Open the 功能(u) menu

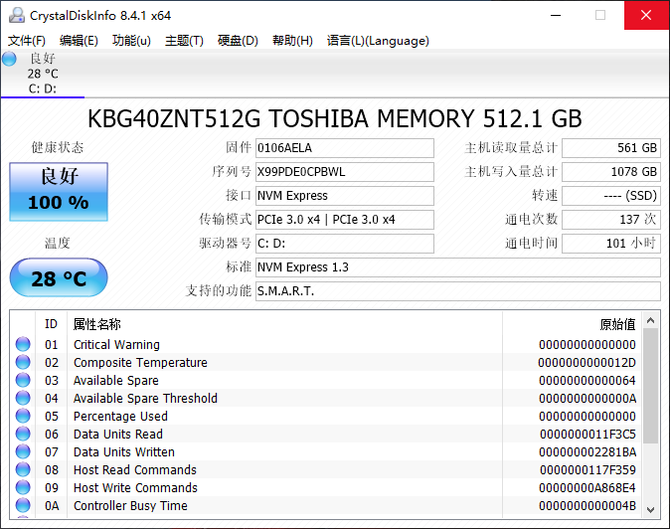click(x=132, y=41)
